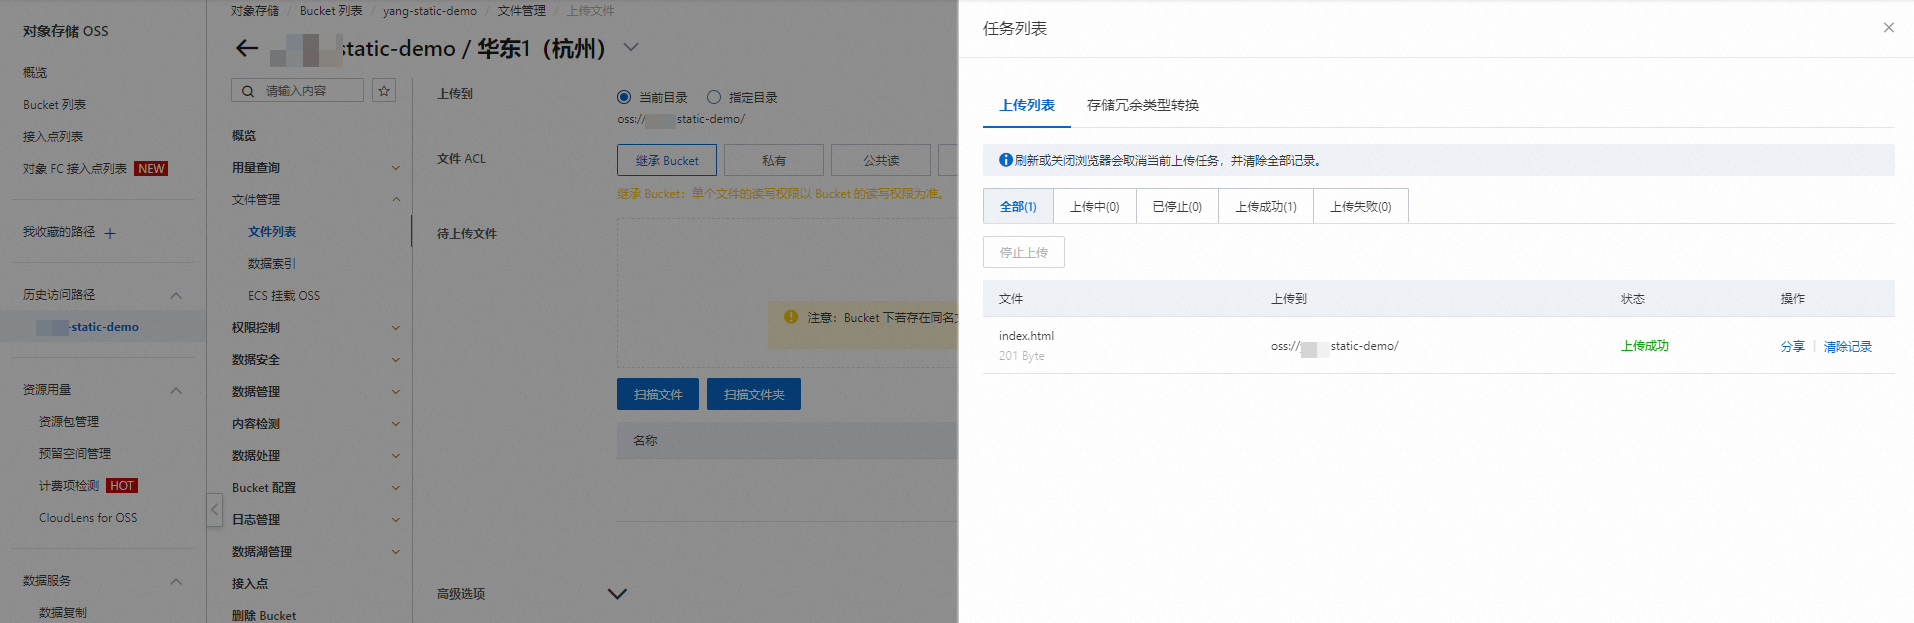Viewport: 1914px width, 623px height.
Task: Open 文件列表 in sidebar
Action: (x=272, y=232)
